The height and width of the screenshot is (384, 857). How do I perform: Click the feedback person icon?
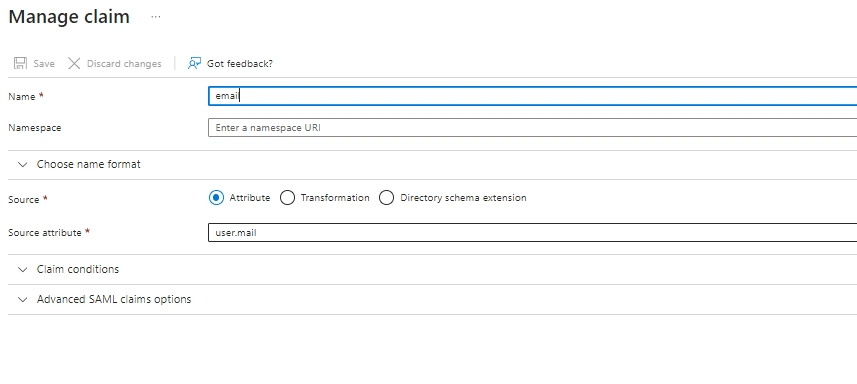tap(194, 63)
